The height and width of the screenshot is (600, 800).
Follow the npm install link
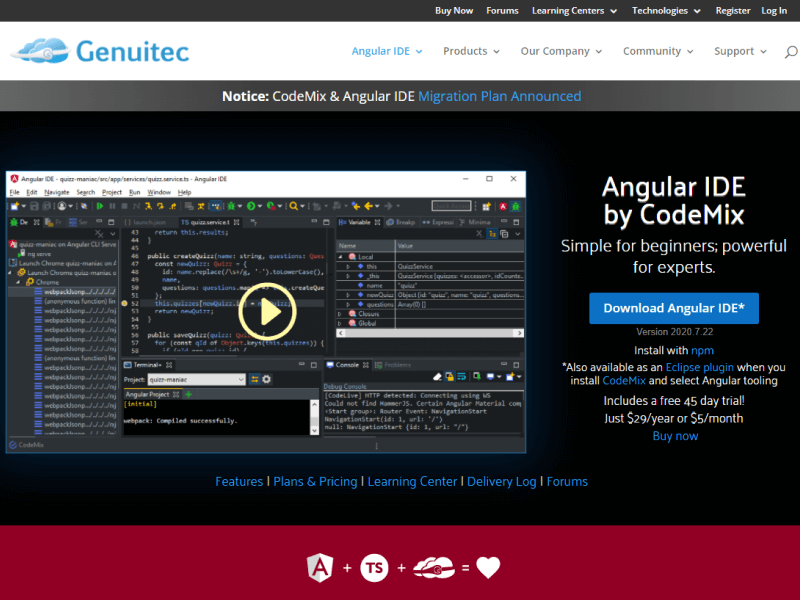point(702,351)
